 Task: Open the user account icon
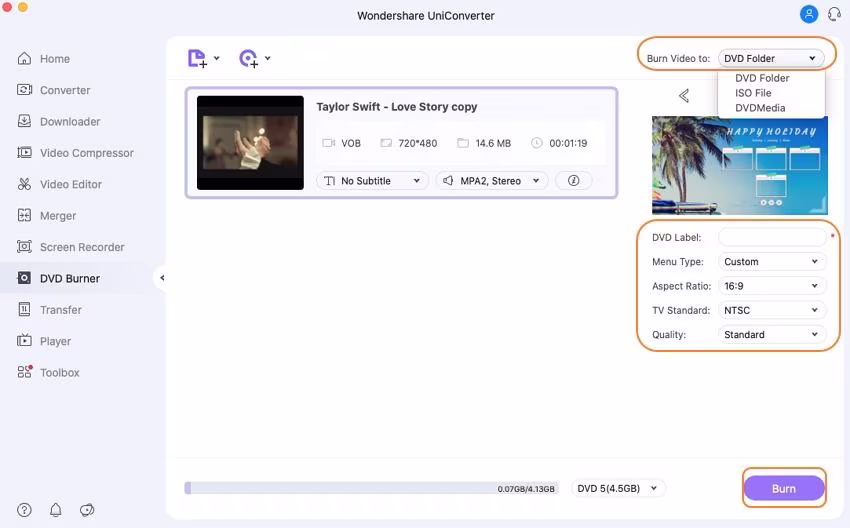(808, 14)
